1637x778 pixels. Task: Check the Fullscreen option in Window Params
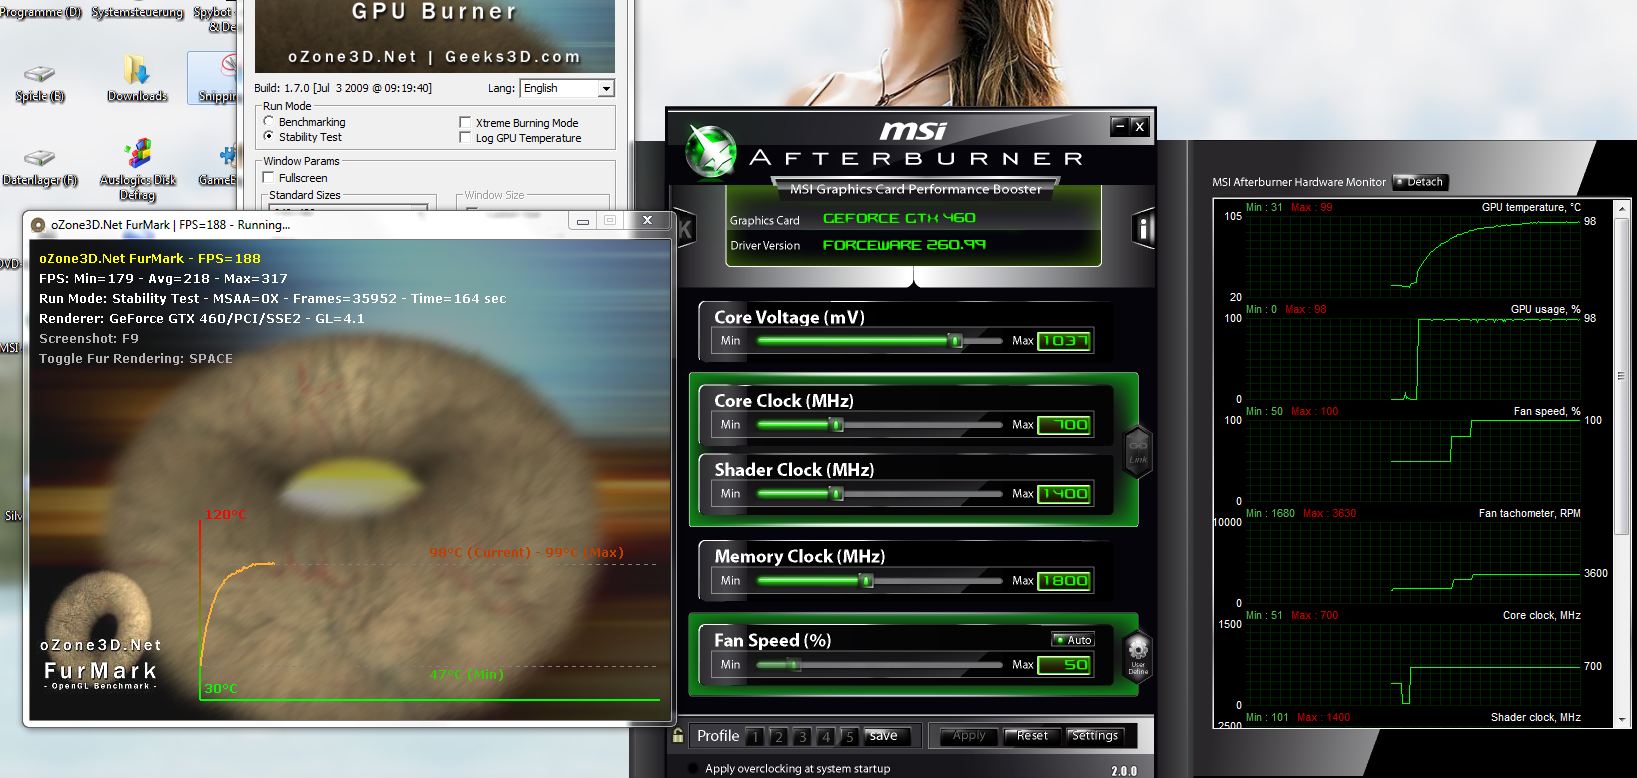tap(268, 177)
